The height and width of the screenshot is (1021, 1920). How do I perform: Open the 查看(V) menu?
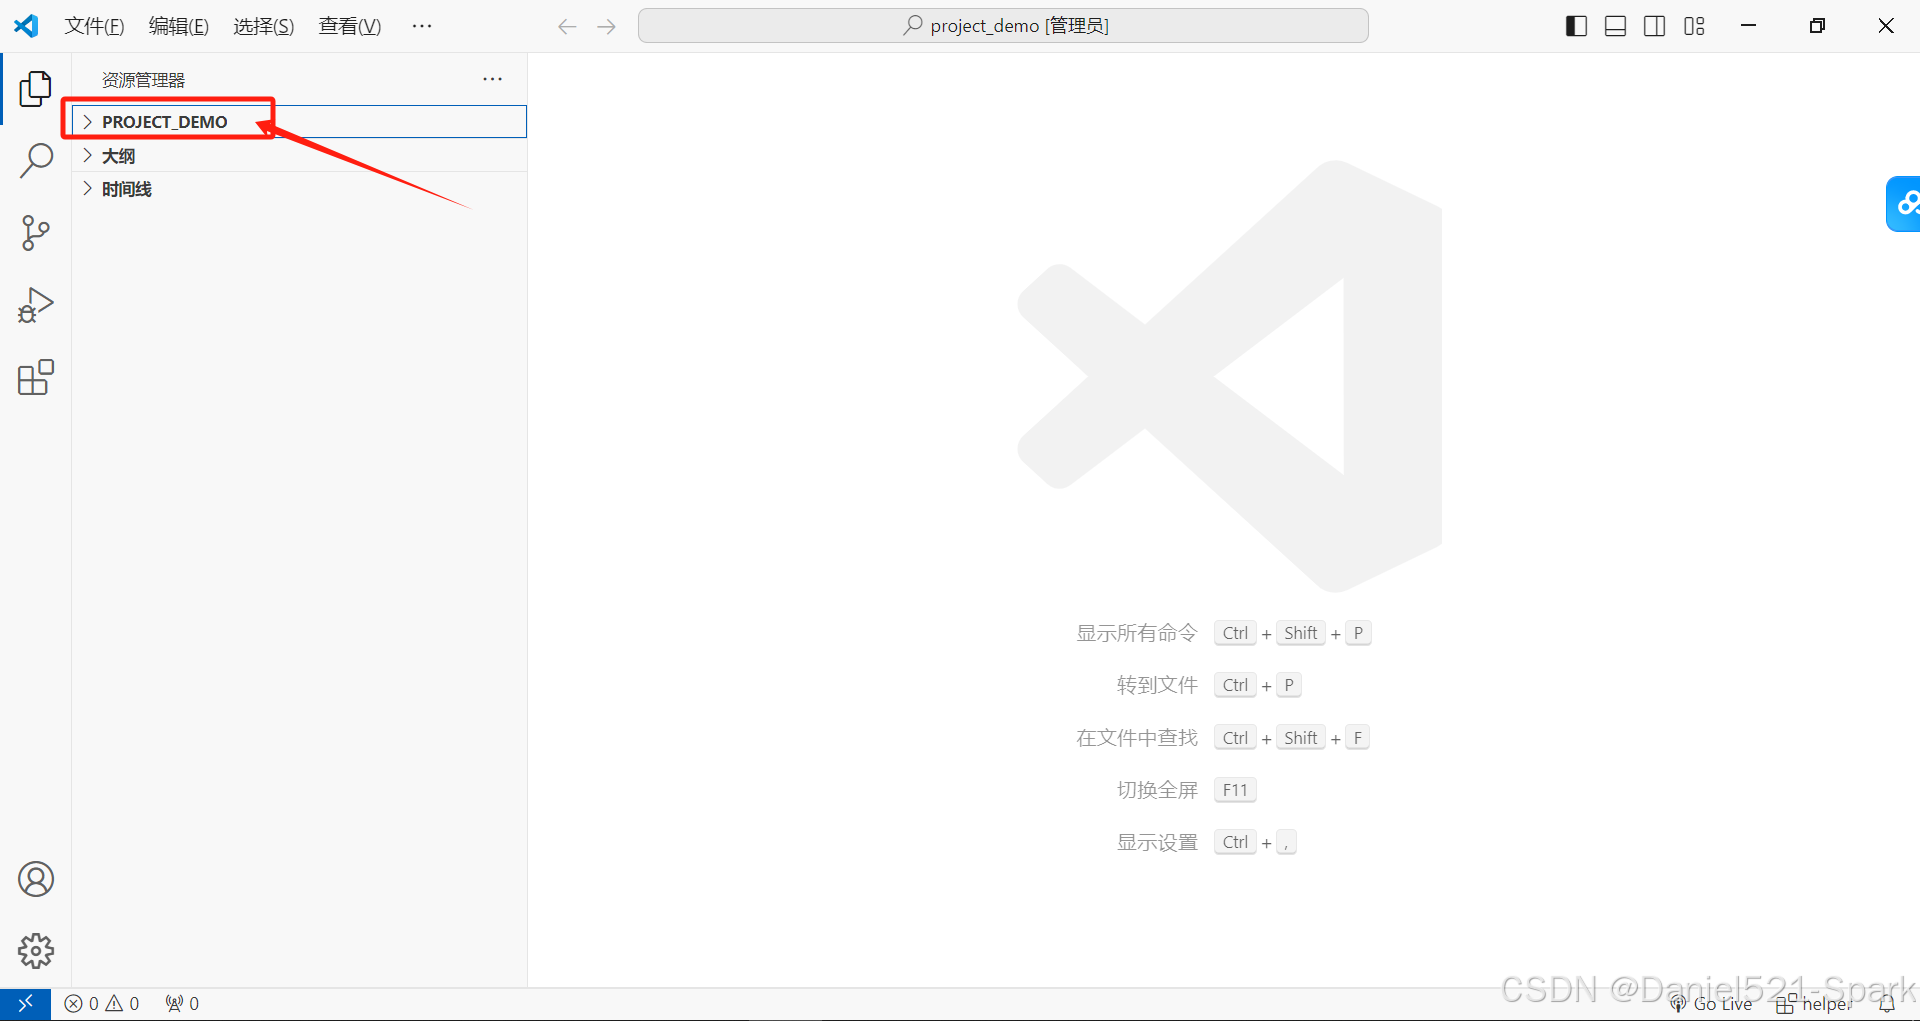[x=350, y=26]
